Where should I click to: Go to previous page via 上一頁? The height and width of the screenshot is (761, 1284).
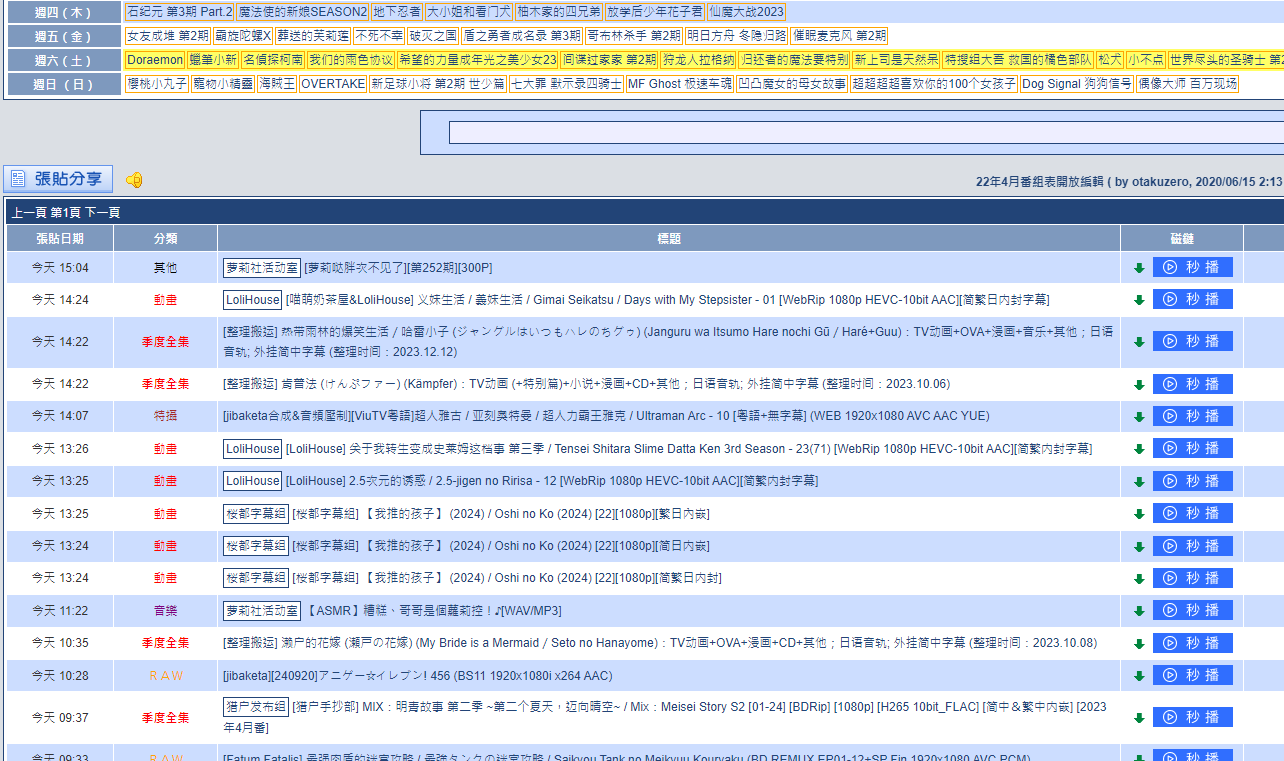point(28,212)
